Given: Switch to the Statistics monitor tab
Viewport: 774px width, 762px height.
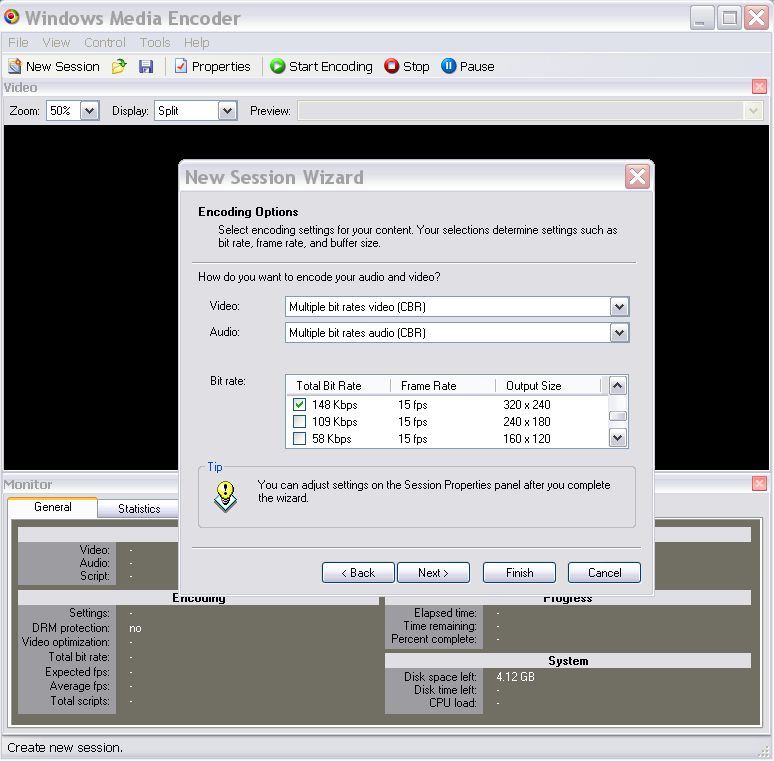Looking at the screenshot, I should point(139,509).
